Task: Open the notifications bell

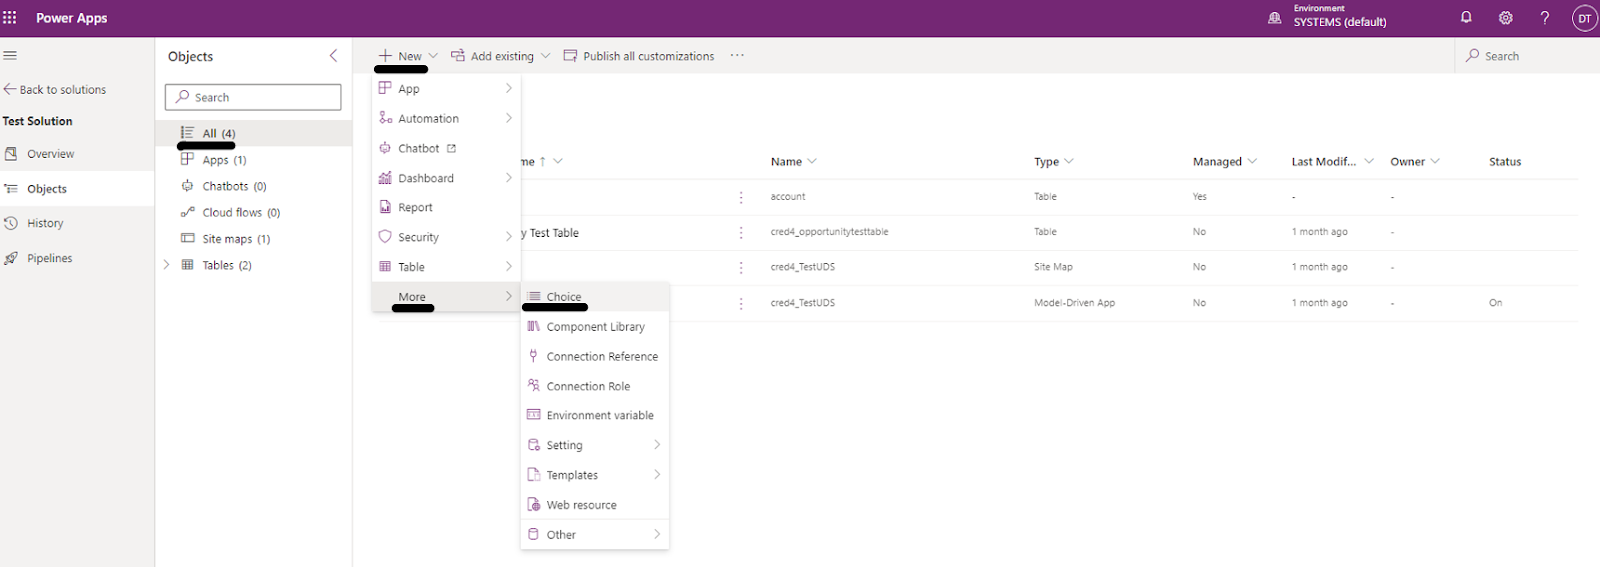Action: point(1466,17)
